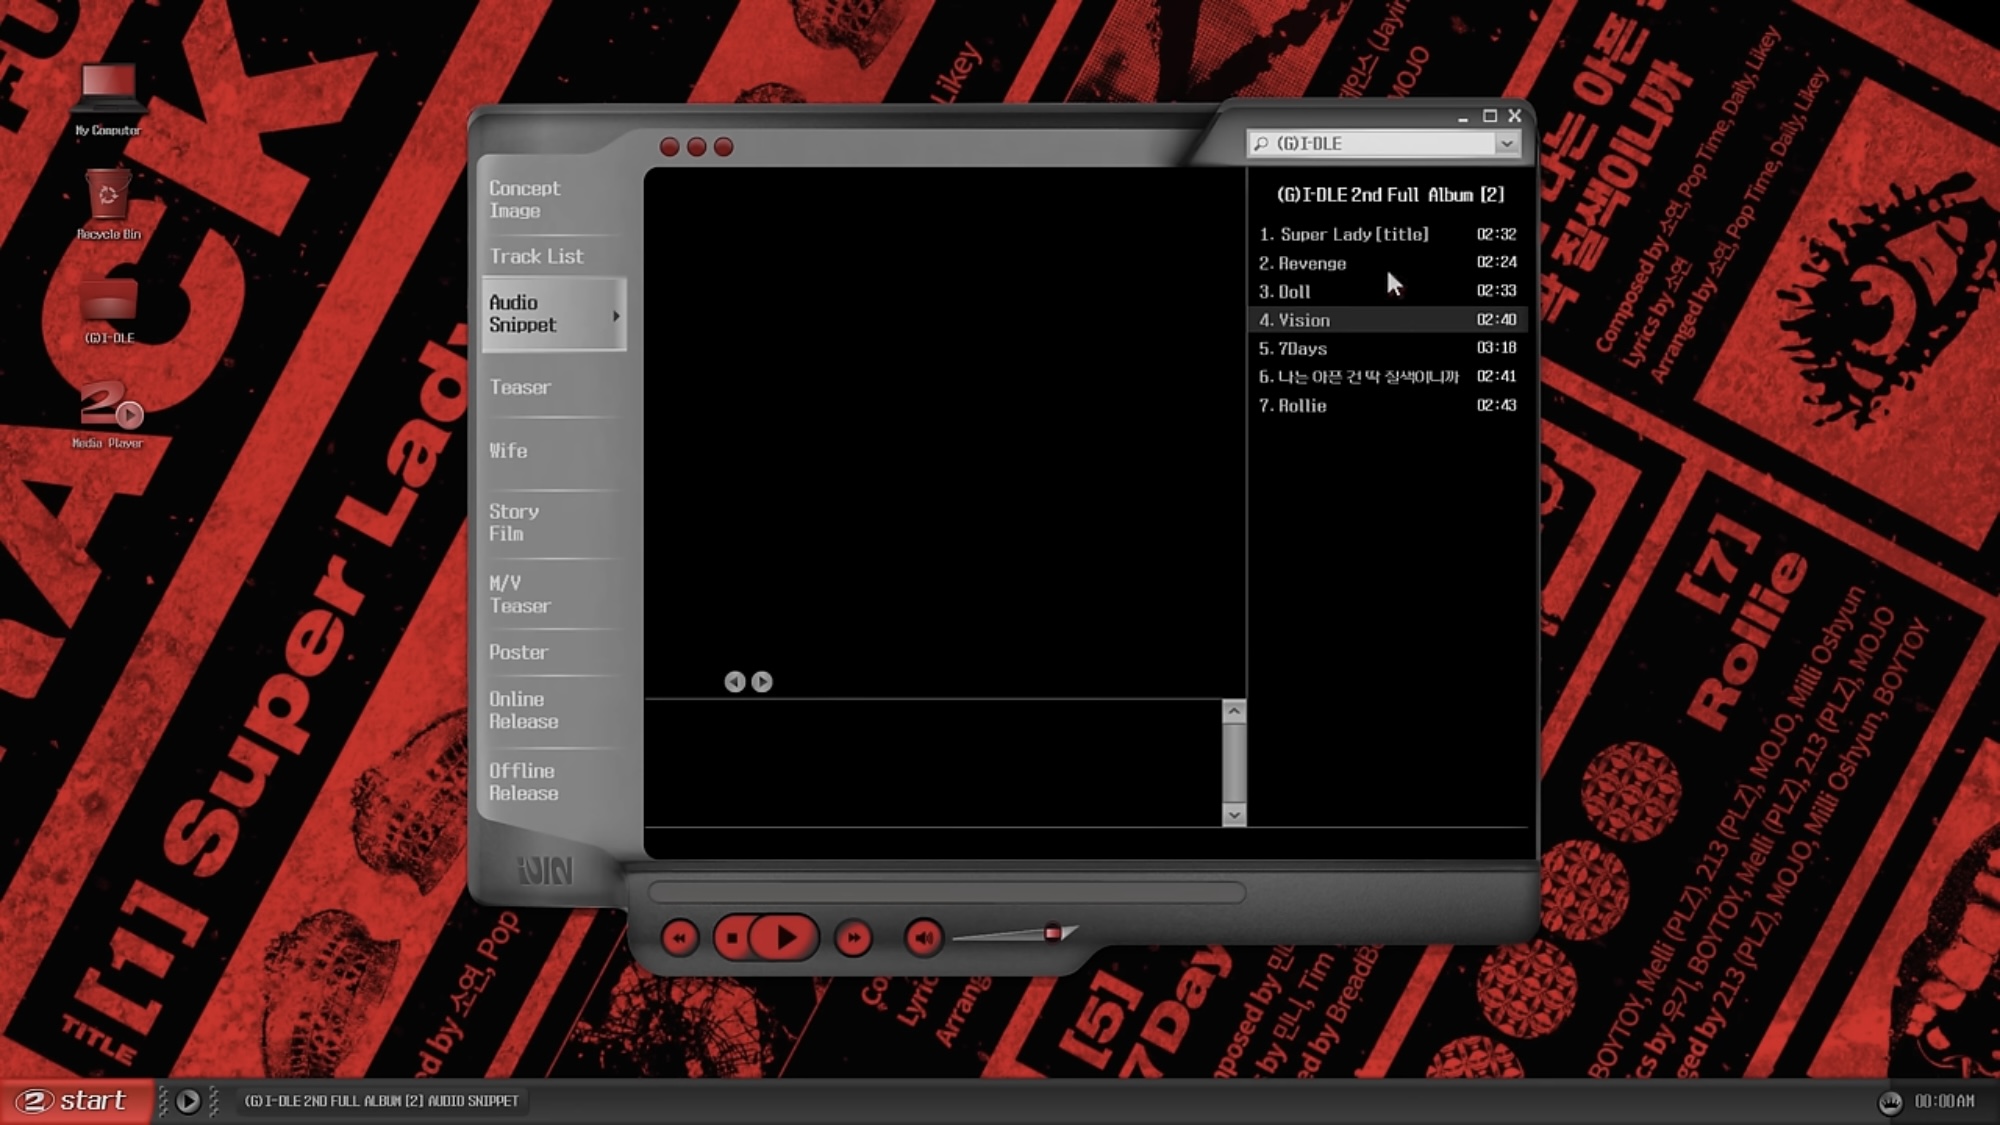Viewport: 2000px width, 1125px height.
Task: Click the text panel scrollbar down arrow
Action: [1234, 815]
